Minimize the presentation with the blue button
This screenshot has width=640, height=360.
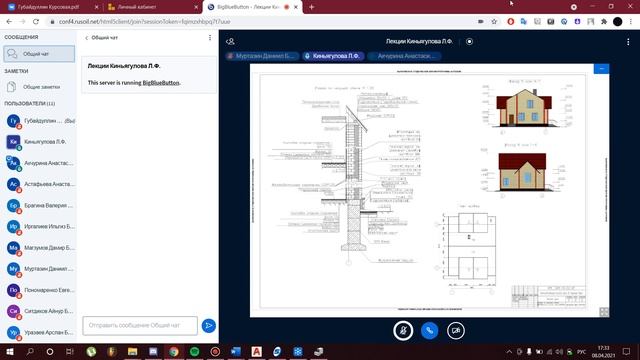coord(601,69)
